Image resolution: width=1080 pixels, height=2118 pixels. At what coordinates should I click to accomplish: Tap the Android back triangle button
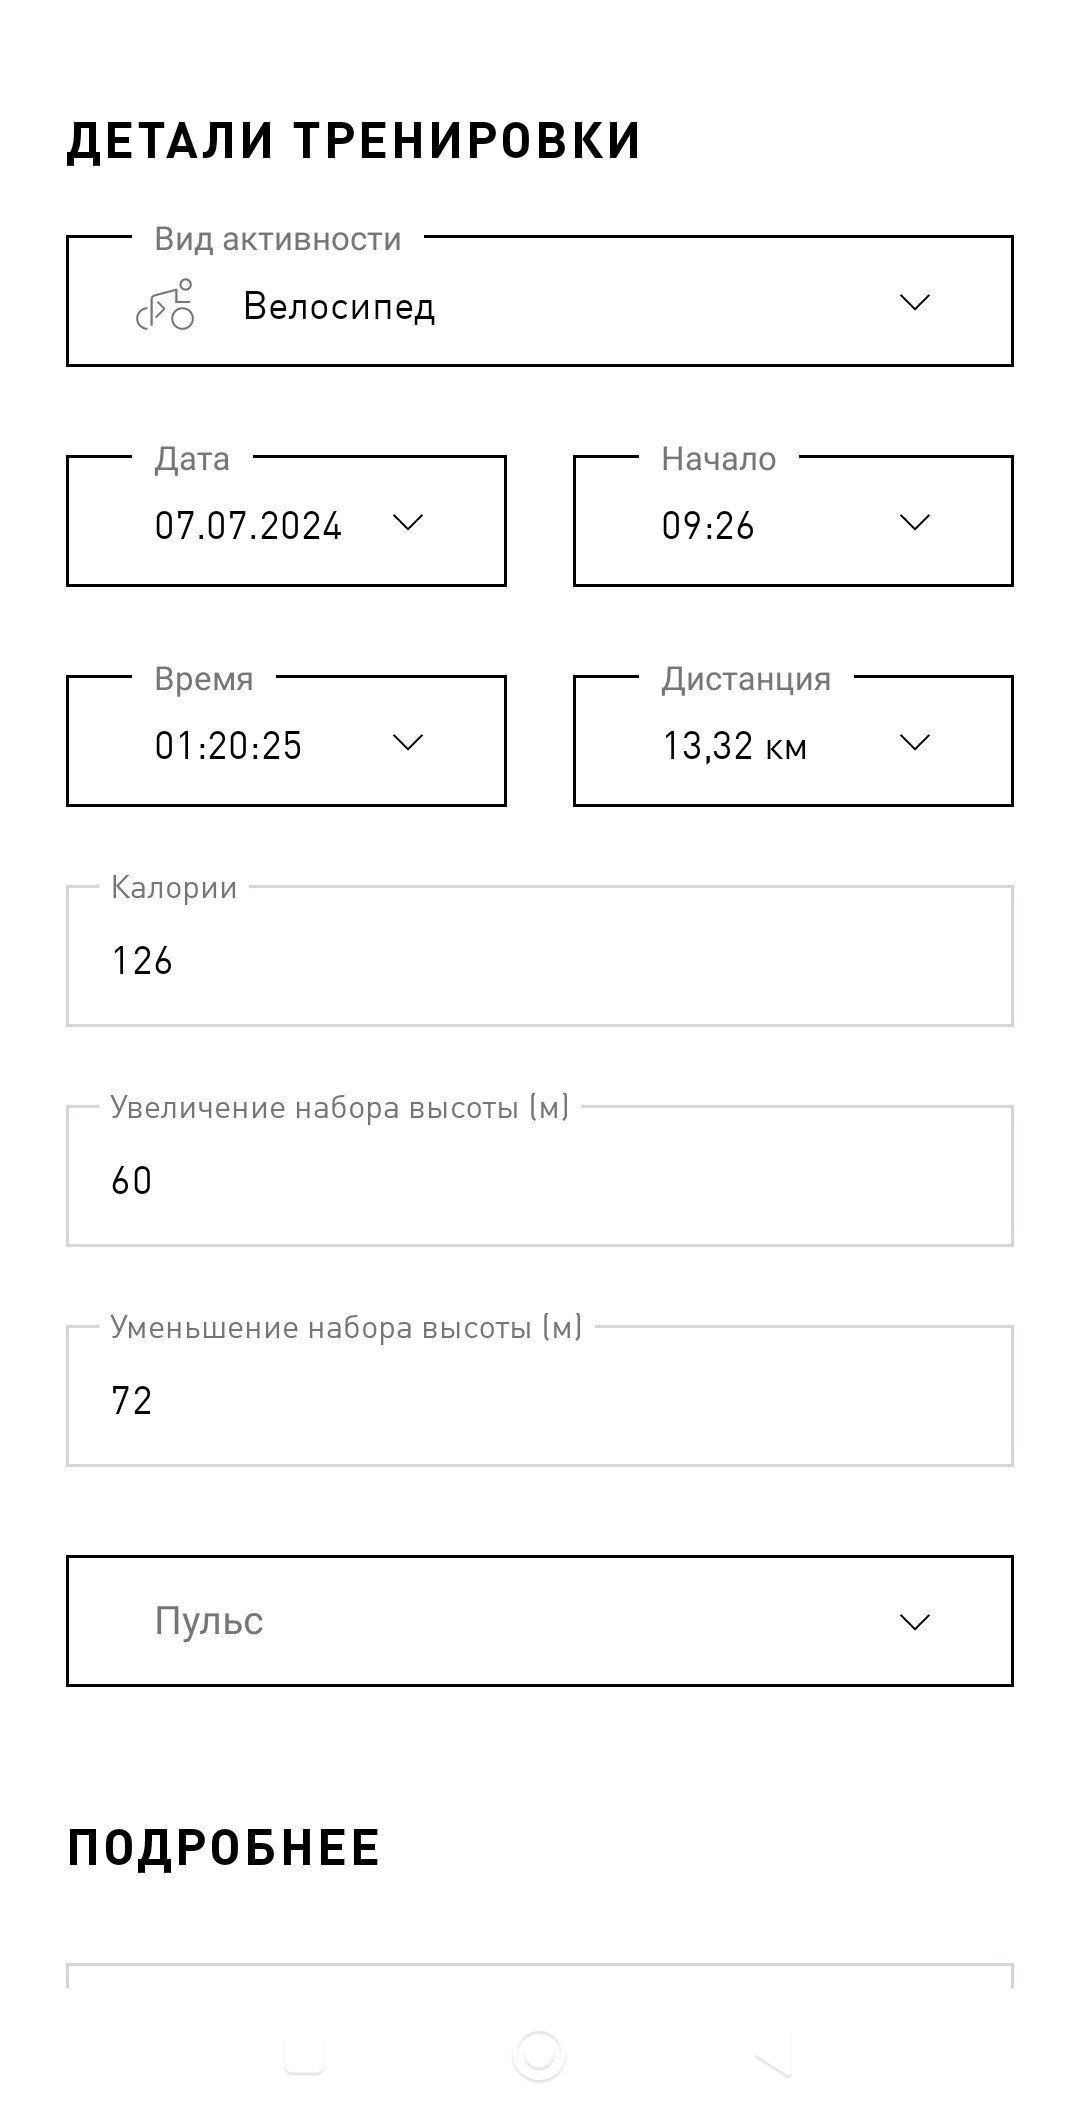pyautogui.click(x=773, y=2055)
